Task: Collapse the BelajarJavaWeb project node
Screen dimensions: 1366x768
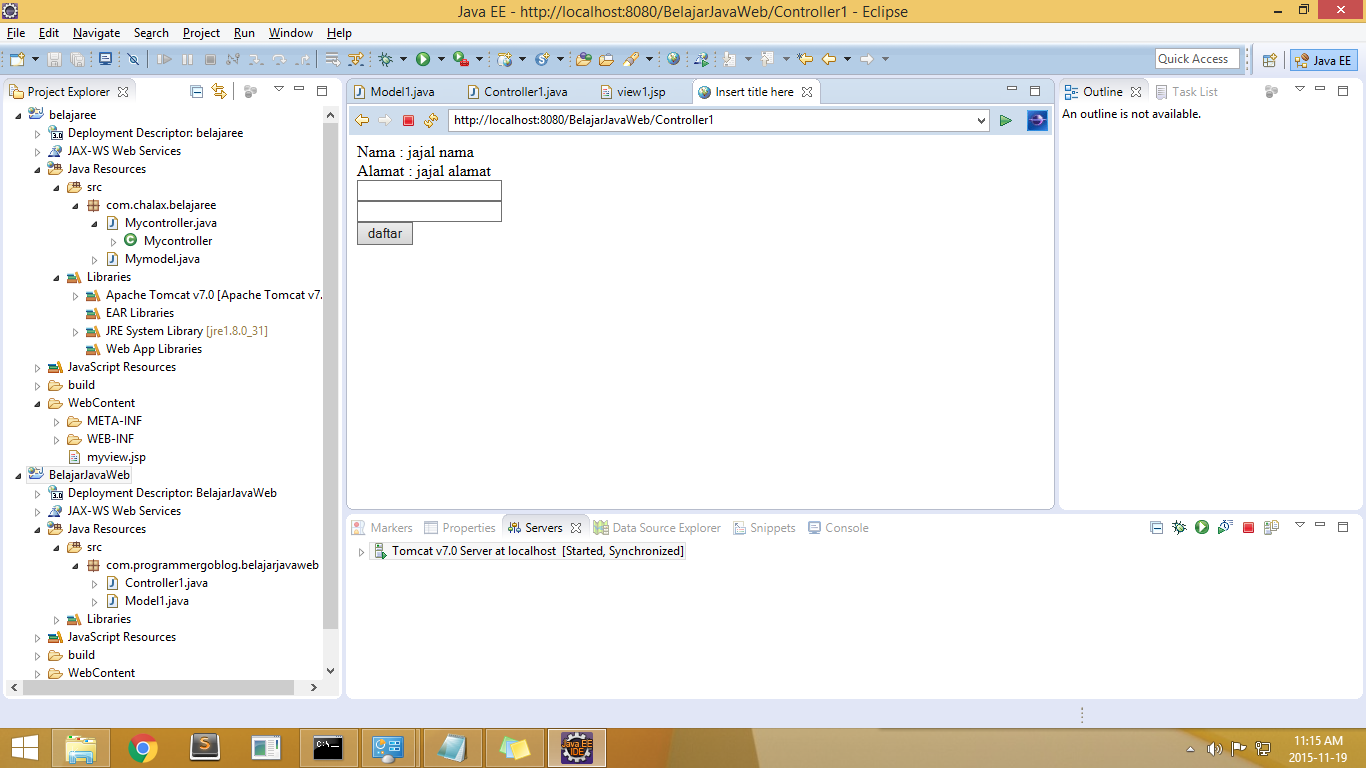Action: (x=19, y=475)
